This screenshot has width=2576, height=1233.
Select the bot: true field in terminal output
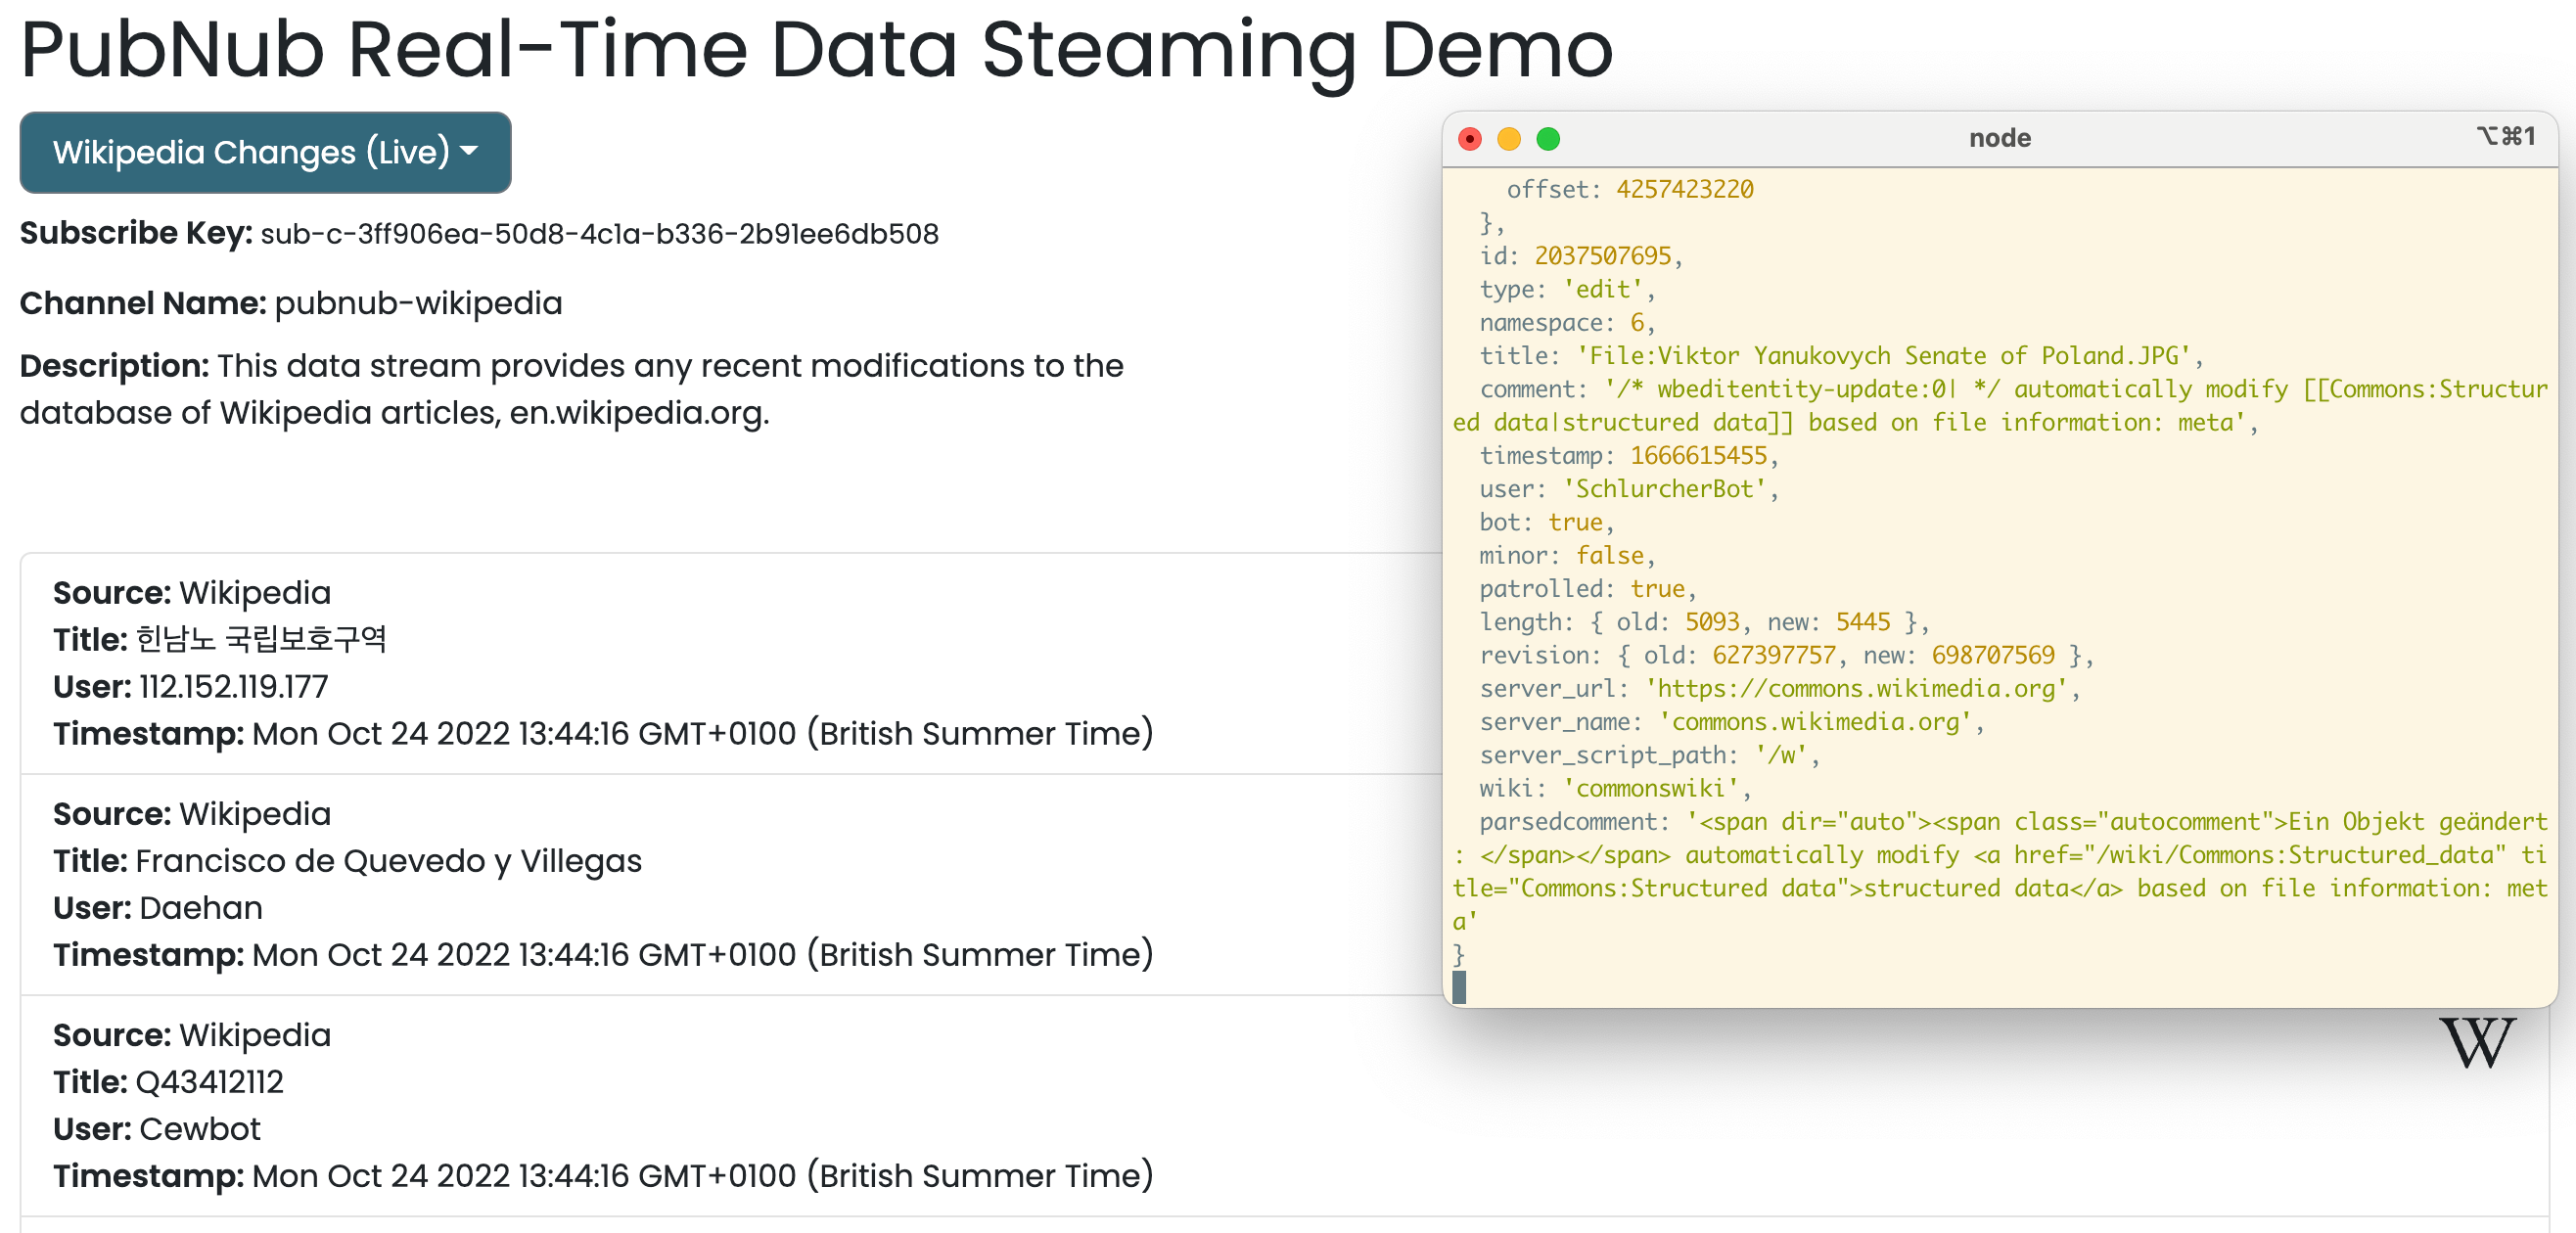click(x=1546, y=521)
